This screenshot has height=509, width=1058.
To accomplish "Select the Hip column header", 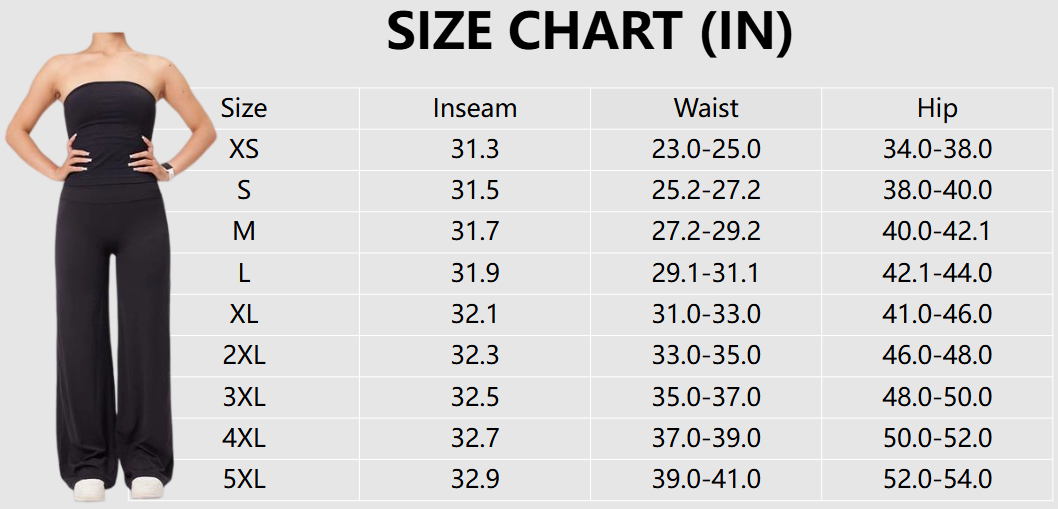I will [937, 108].
